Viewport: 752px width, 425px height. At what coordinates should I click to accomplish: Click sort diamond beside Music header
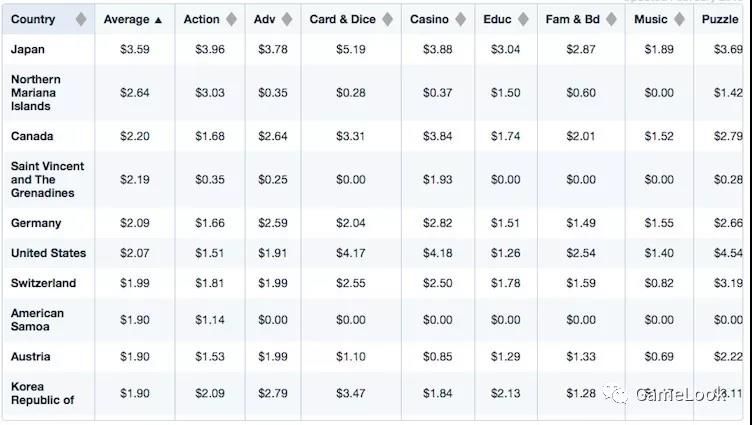pyautogui.click(x=679, y=19)
